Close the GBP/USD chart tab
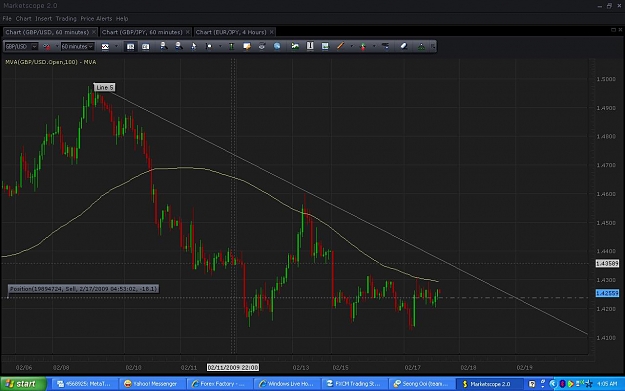The image size is (625, 391). point(94,32)
